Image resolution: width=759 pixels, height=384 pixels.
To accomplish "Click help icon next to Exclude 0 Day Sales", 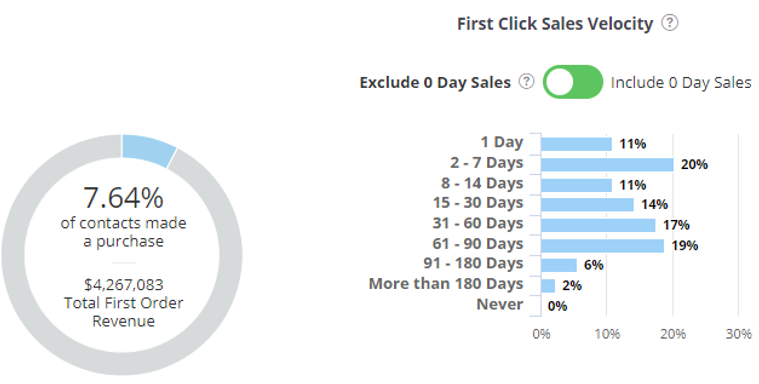I will tap(527, 81).
